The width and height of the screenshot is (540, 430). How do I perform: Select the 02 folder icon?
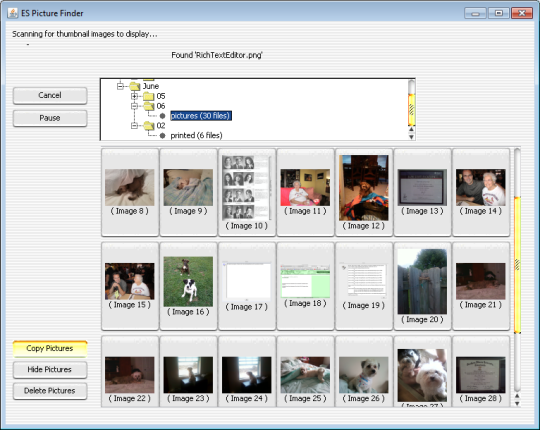point(148,126)
